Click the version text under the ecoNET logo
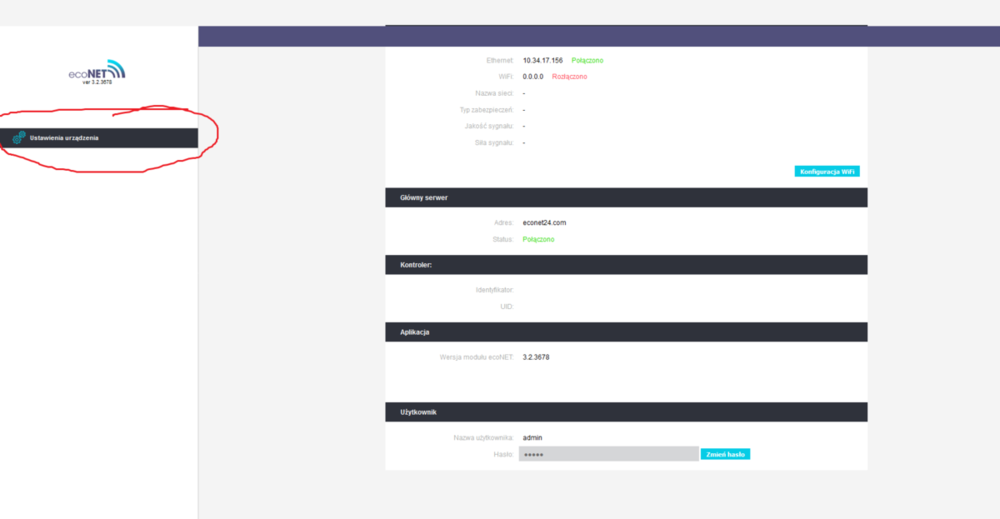1000x519 pixels. 97,83
